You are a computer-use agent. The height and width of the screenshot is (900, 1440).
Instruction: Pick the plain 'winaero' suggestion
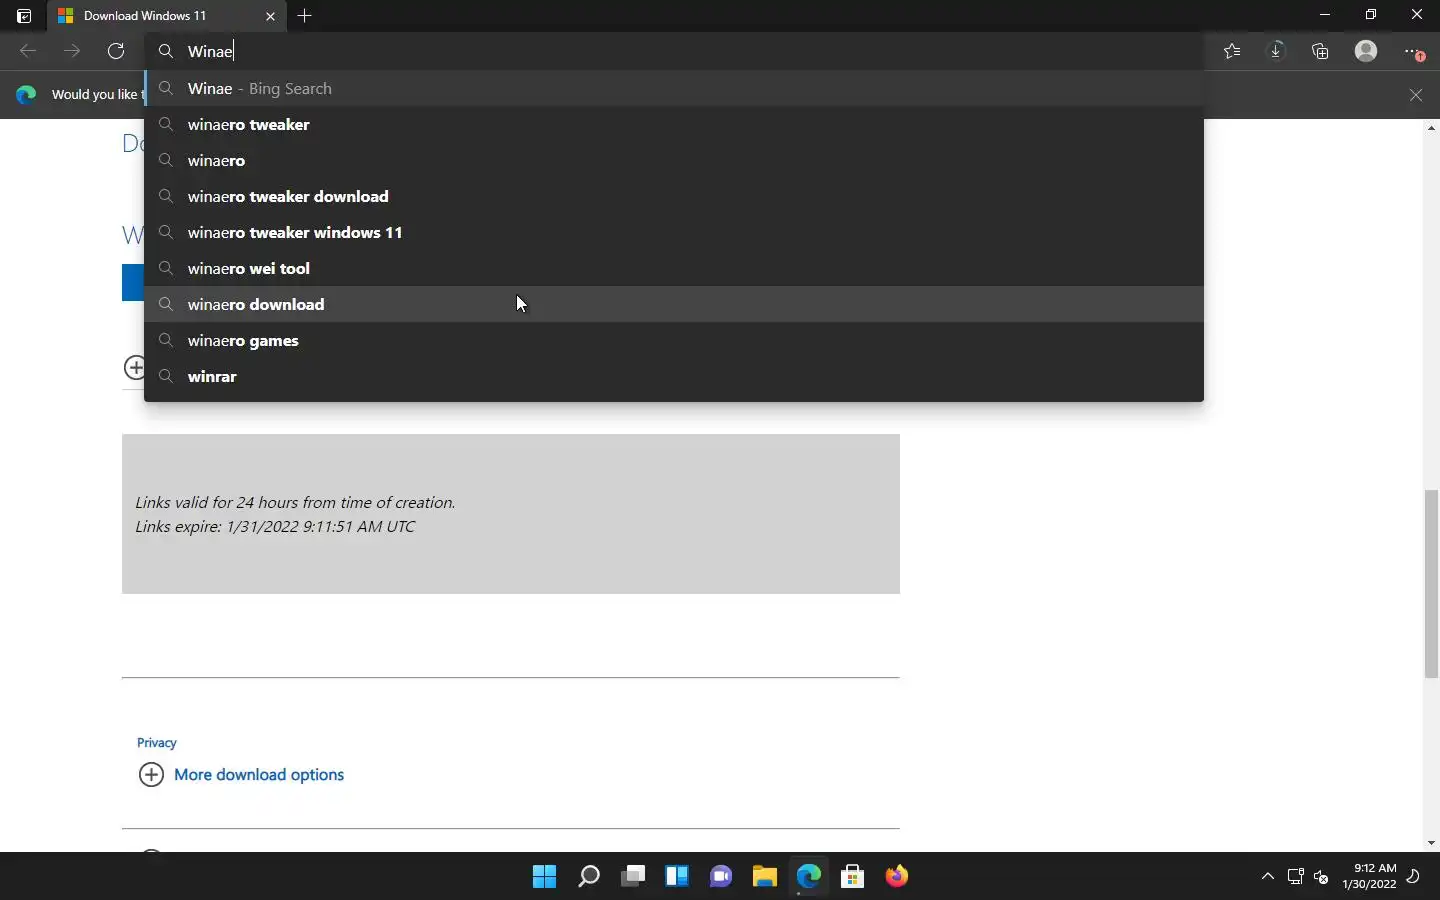click(674, 160)
